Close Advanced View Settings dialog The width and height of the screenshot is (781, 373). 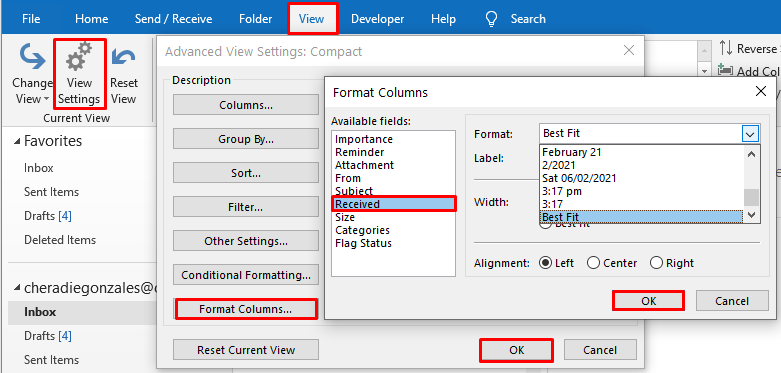click(x=629, y=50)
